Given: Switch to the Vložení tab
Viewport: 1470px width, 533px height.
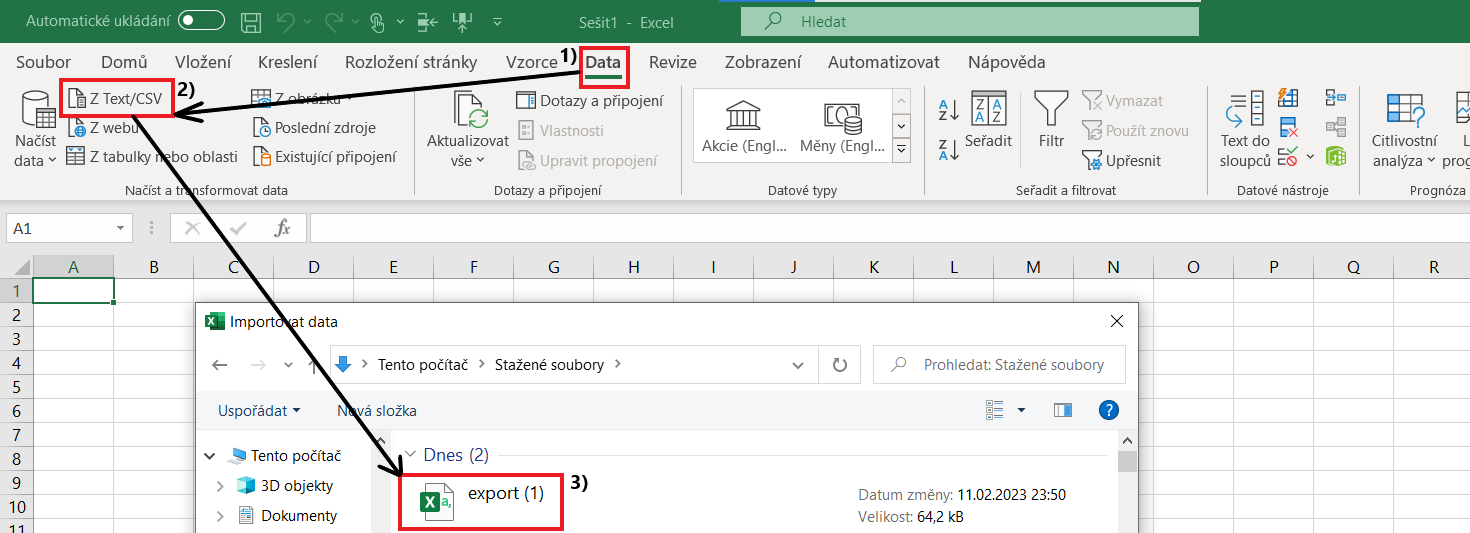Looking at the screenshot, I should coord(203,62).
